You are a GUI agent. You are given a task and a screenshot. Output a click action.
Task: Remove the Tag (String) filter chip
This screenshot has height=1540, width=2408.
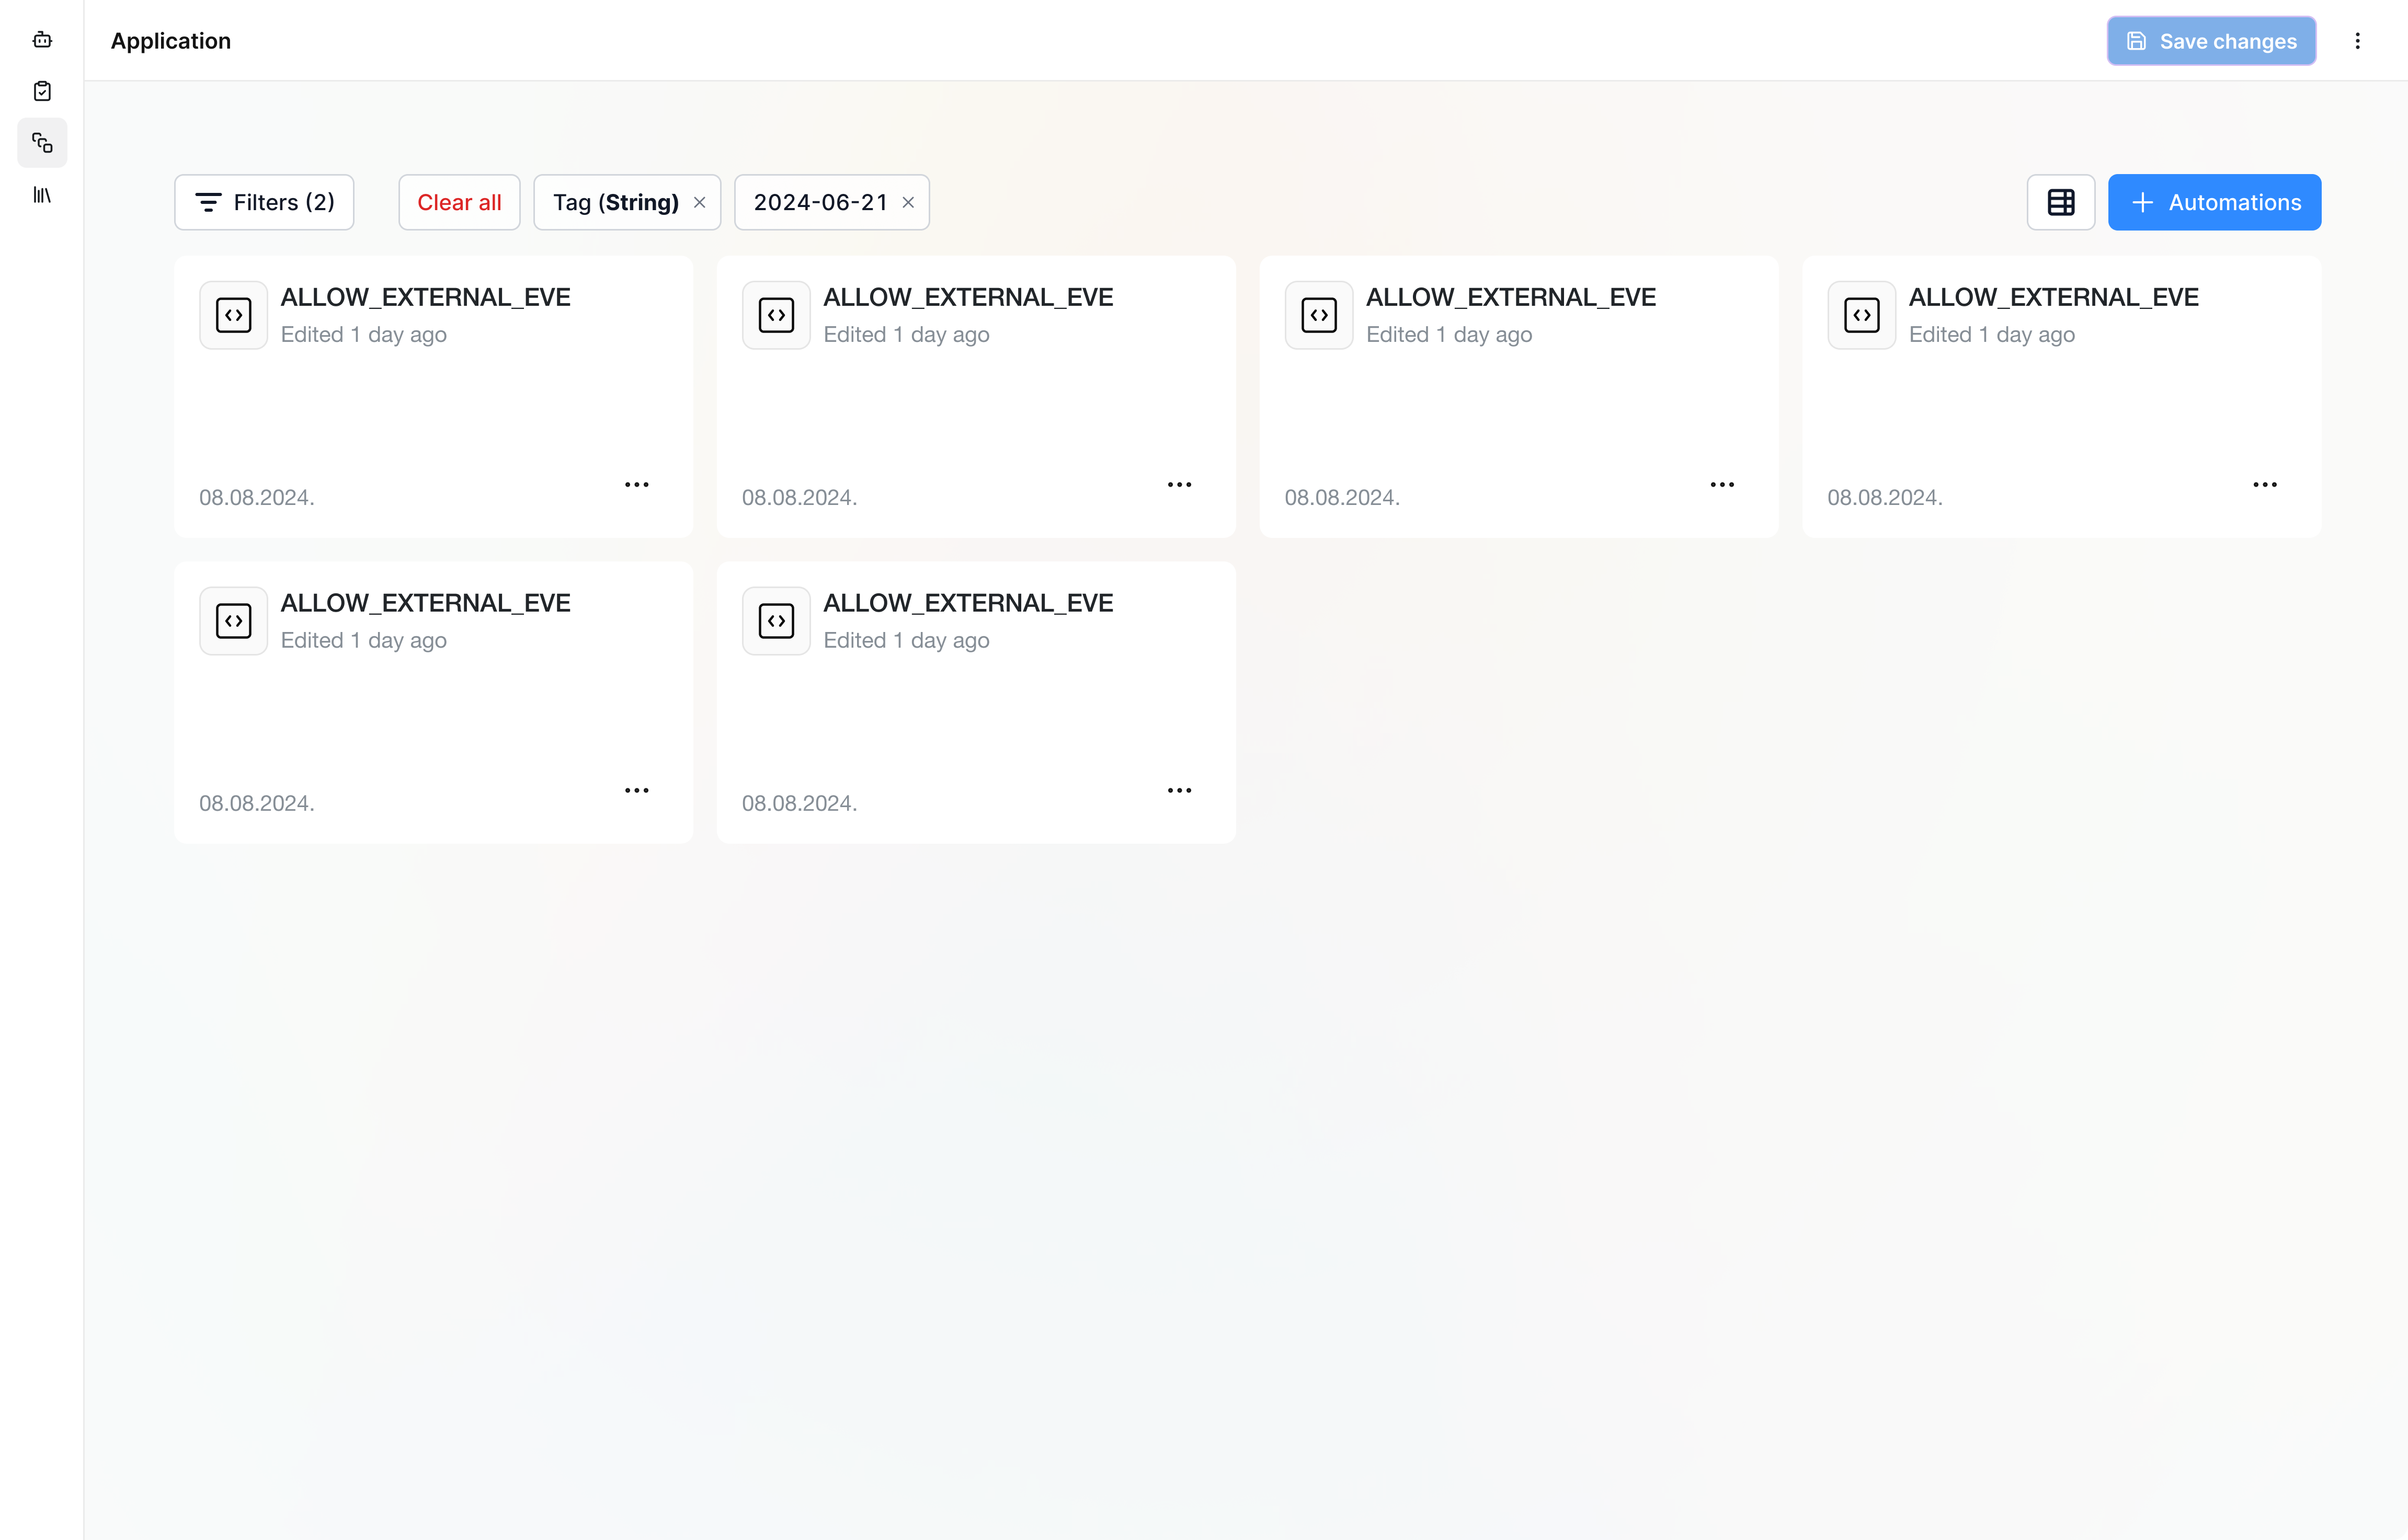tap(700, 202)
